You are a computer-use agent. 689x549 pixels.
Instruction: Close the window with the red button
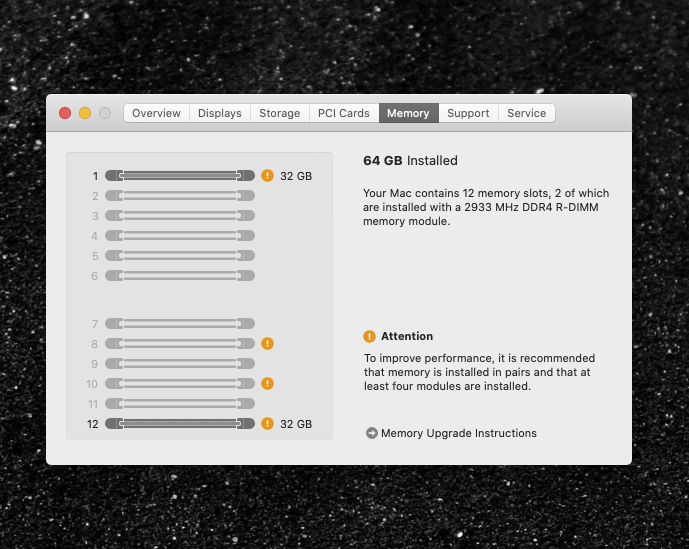click(x=65, y=113)
